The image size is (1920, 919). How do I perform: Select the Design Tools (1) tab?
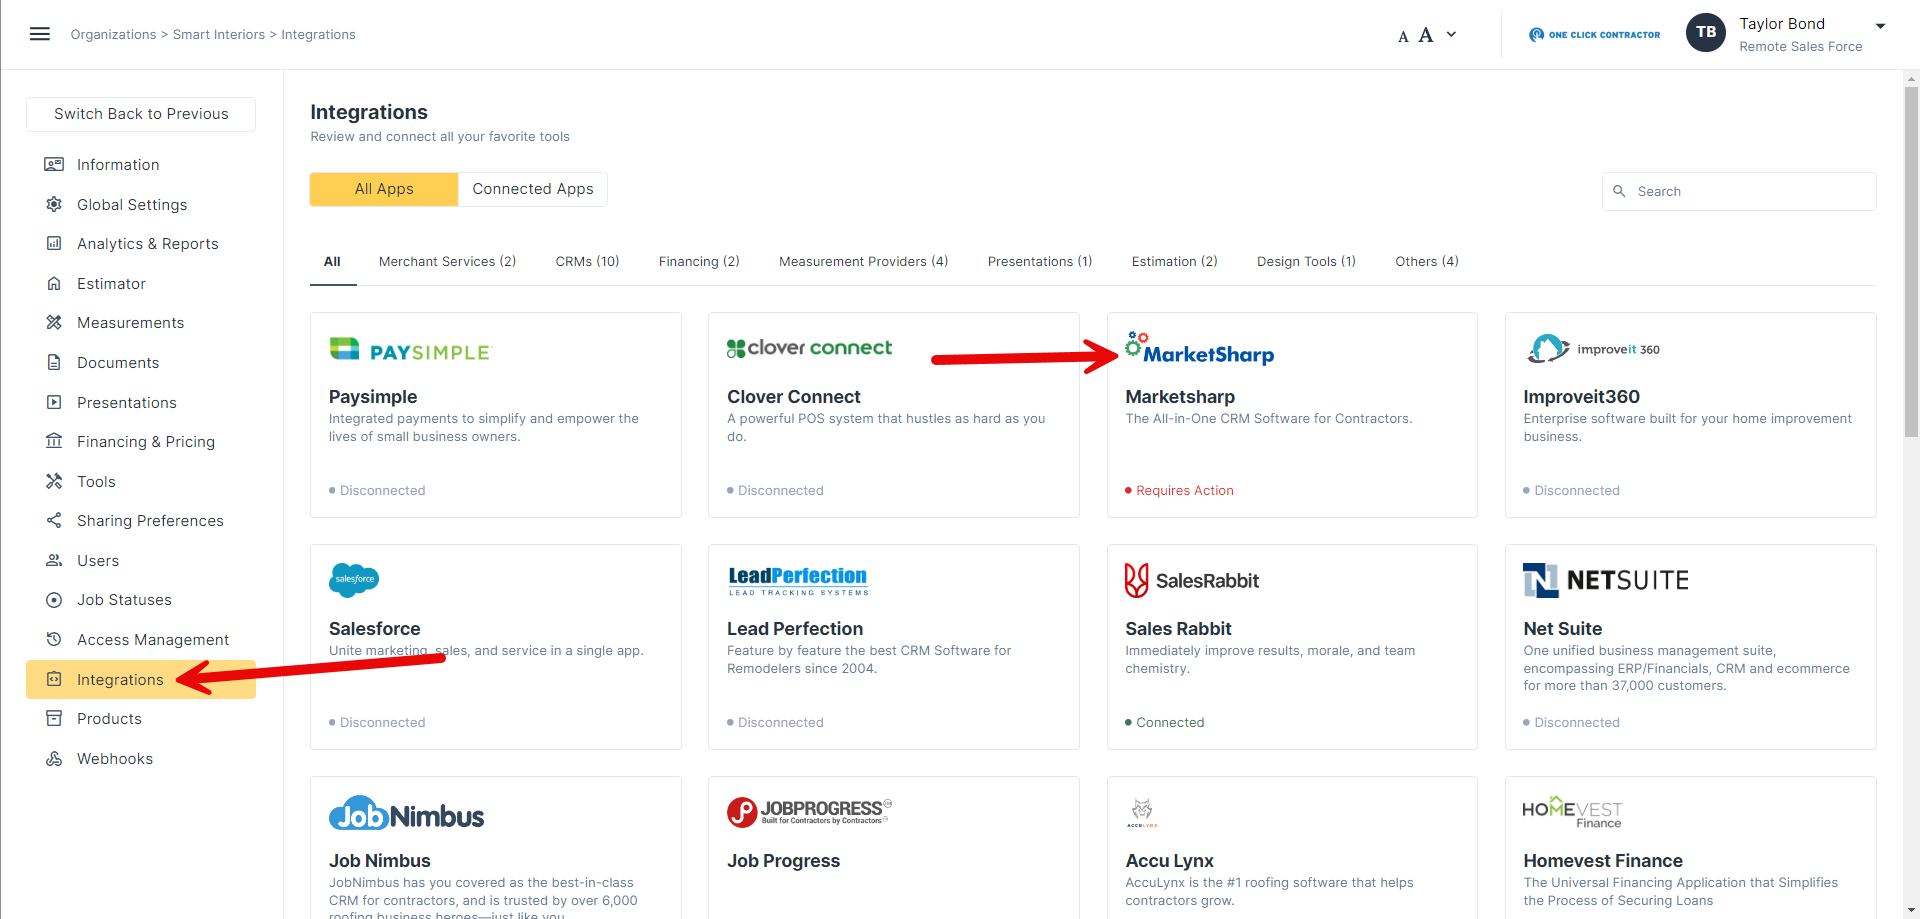pyautogui.click(x=1306, y=261)
